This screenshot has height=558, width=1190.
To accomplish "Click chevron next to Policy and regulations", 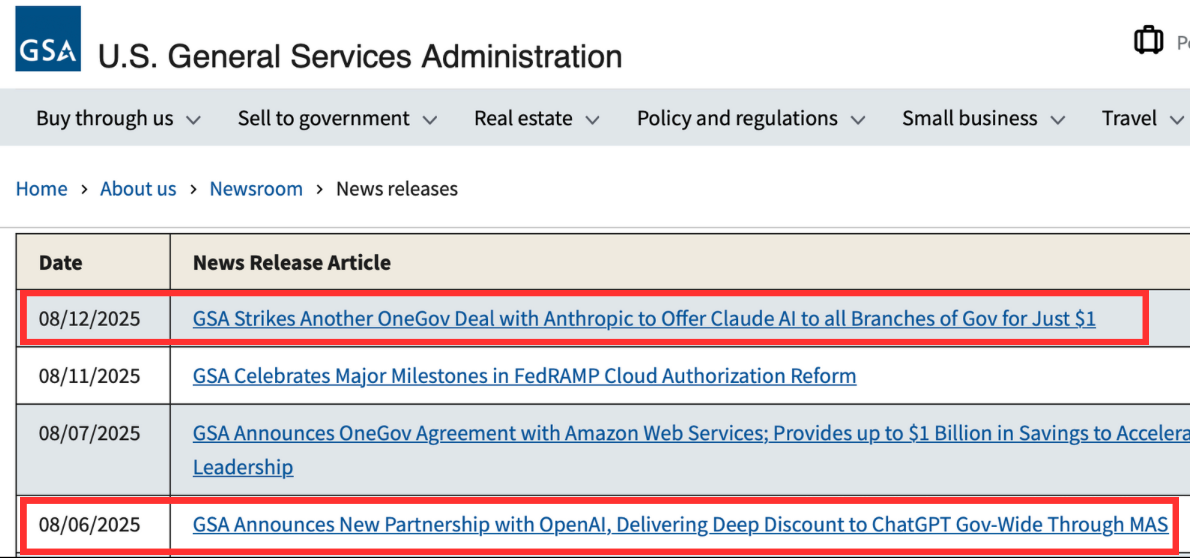I will (858, 120).
